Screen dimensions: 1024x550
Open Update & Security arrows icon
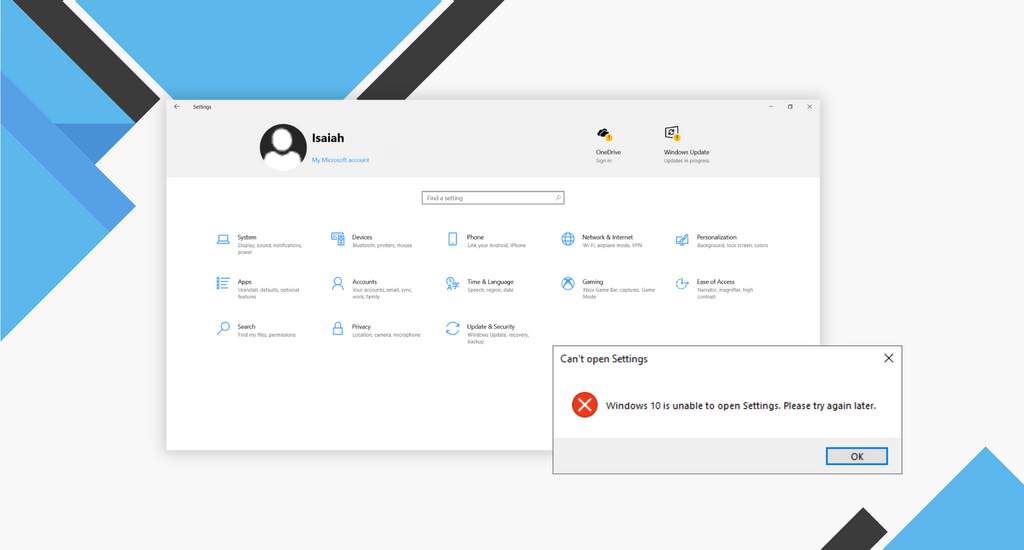pyautogui.click(x=453, y=328)
